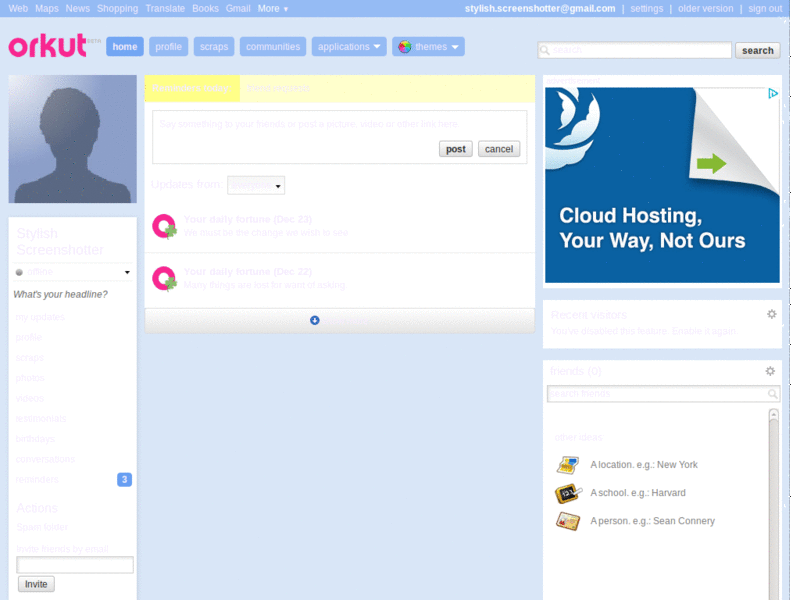Open Your daily fortune (Dec 22) title
800x600 pixels.
247,272
